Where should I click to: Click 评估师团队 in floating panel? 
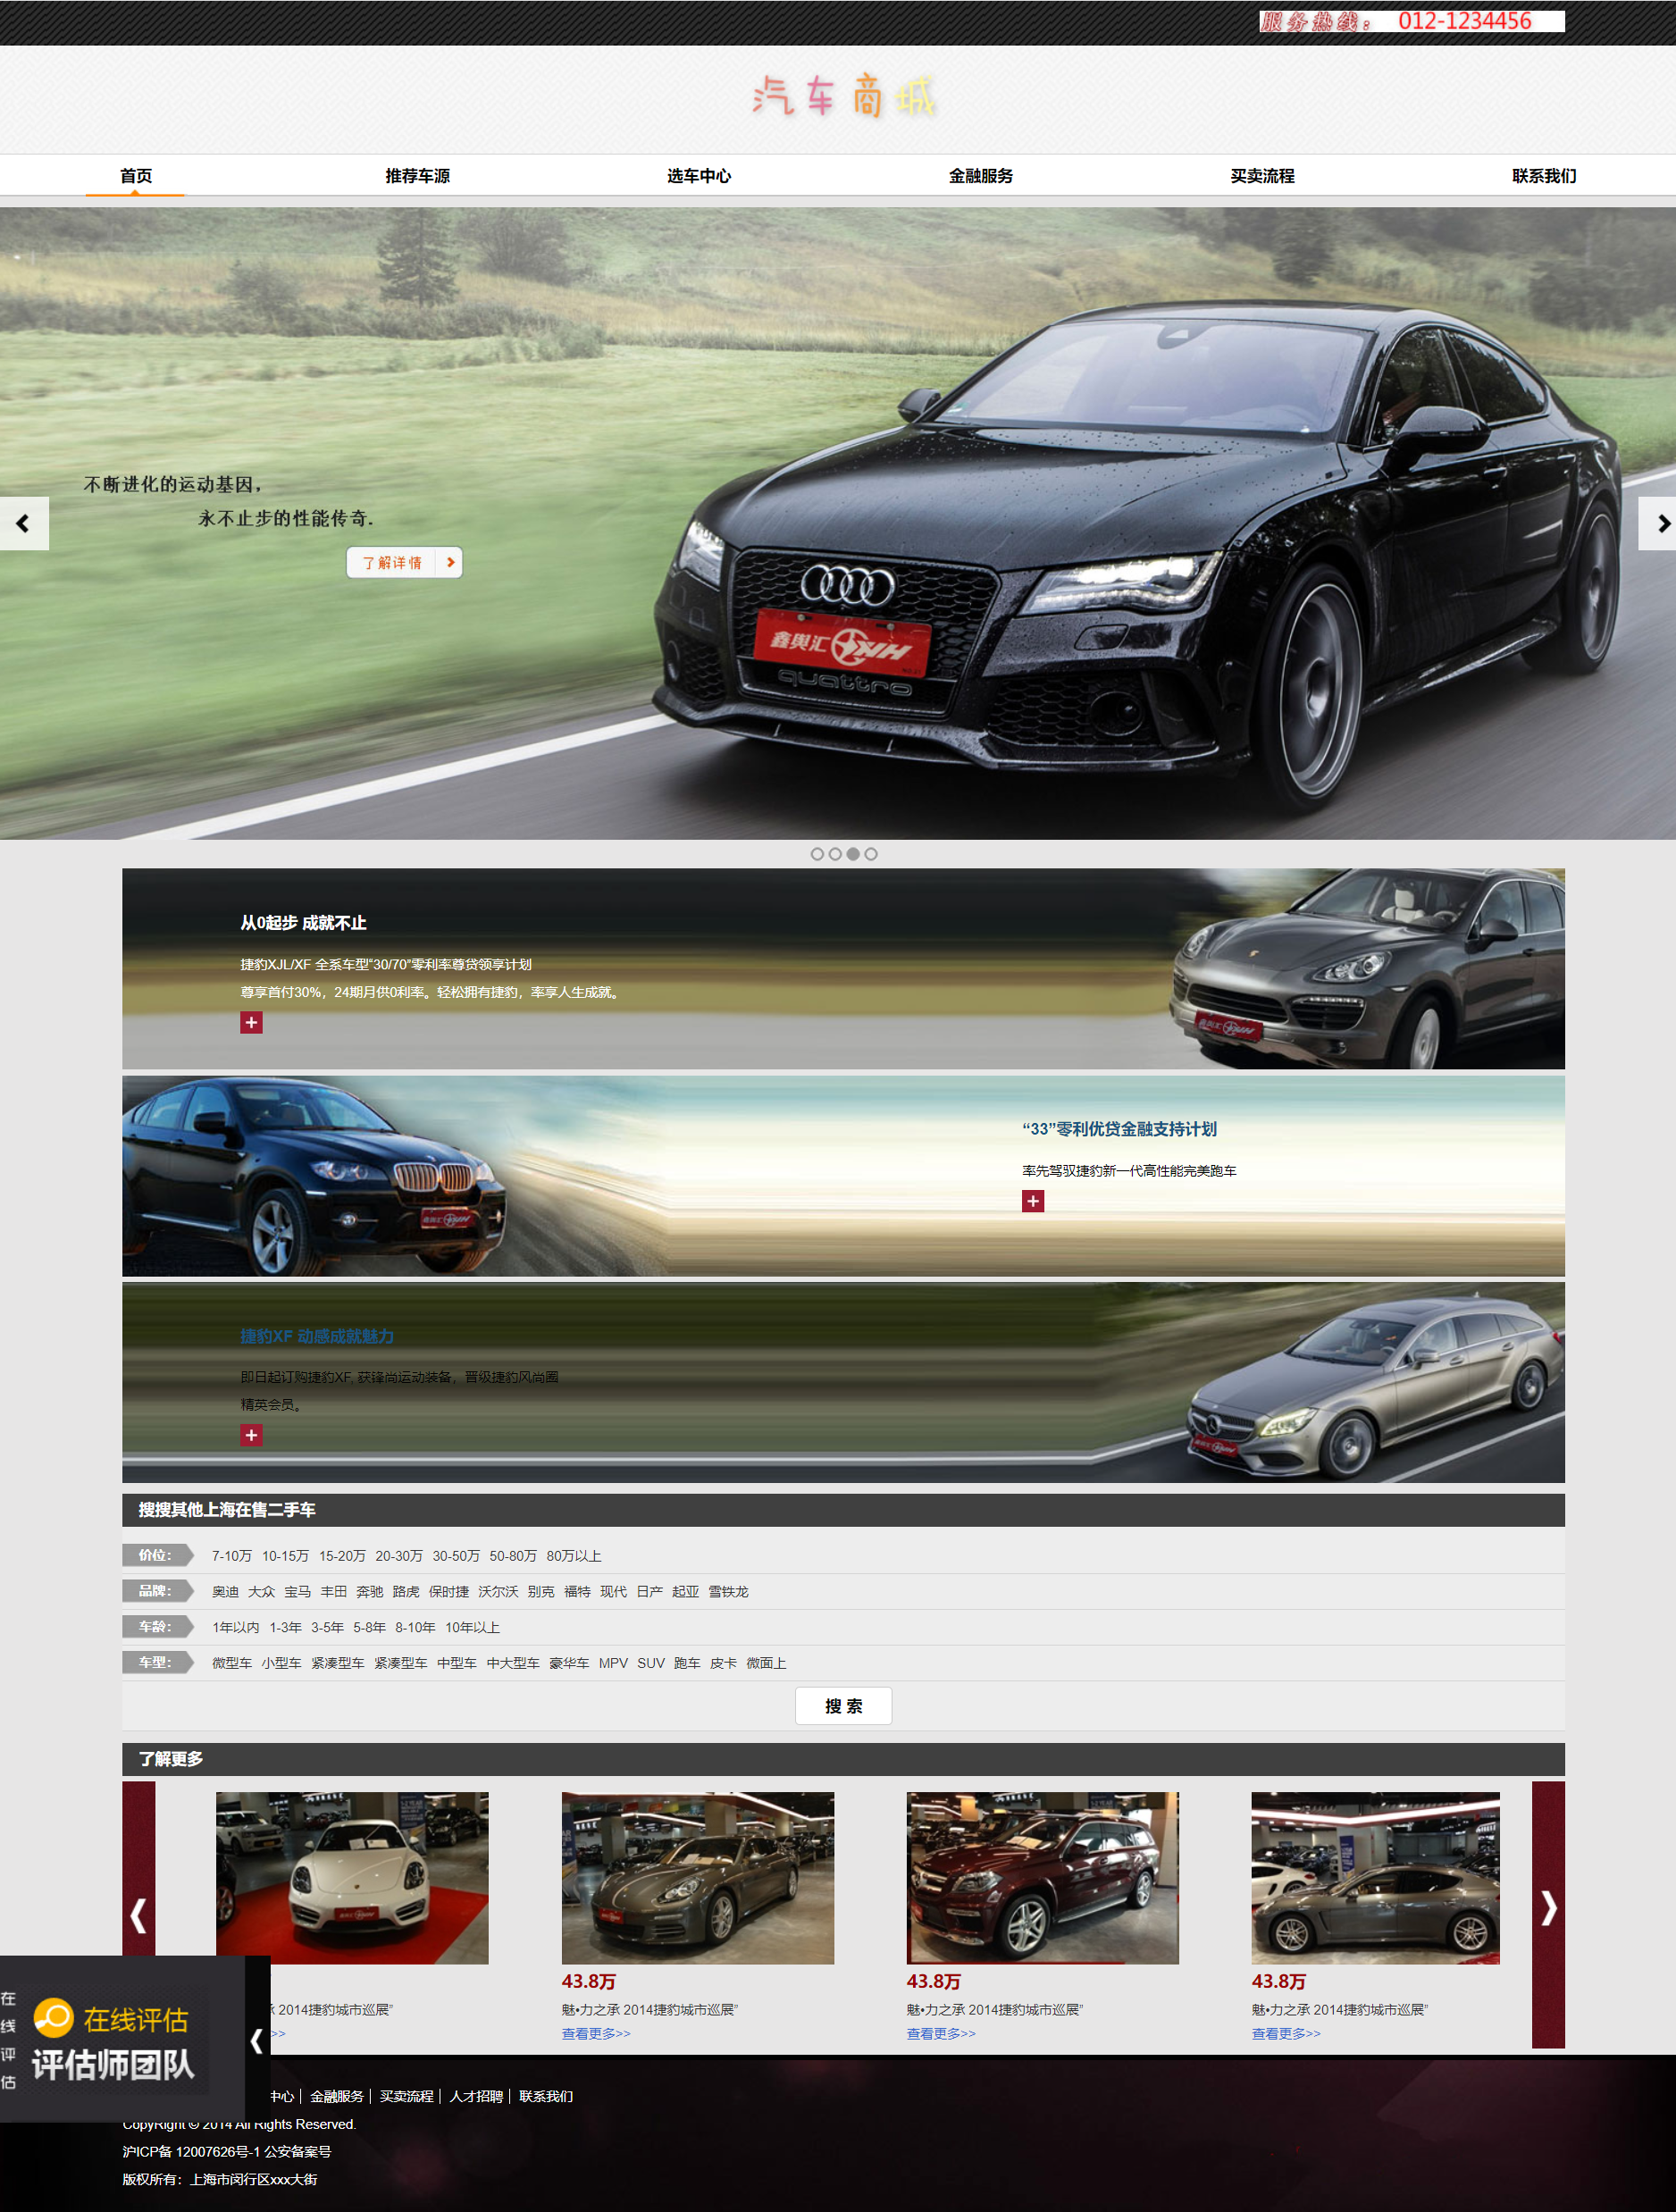[x=113, y=2066]
